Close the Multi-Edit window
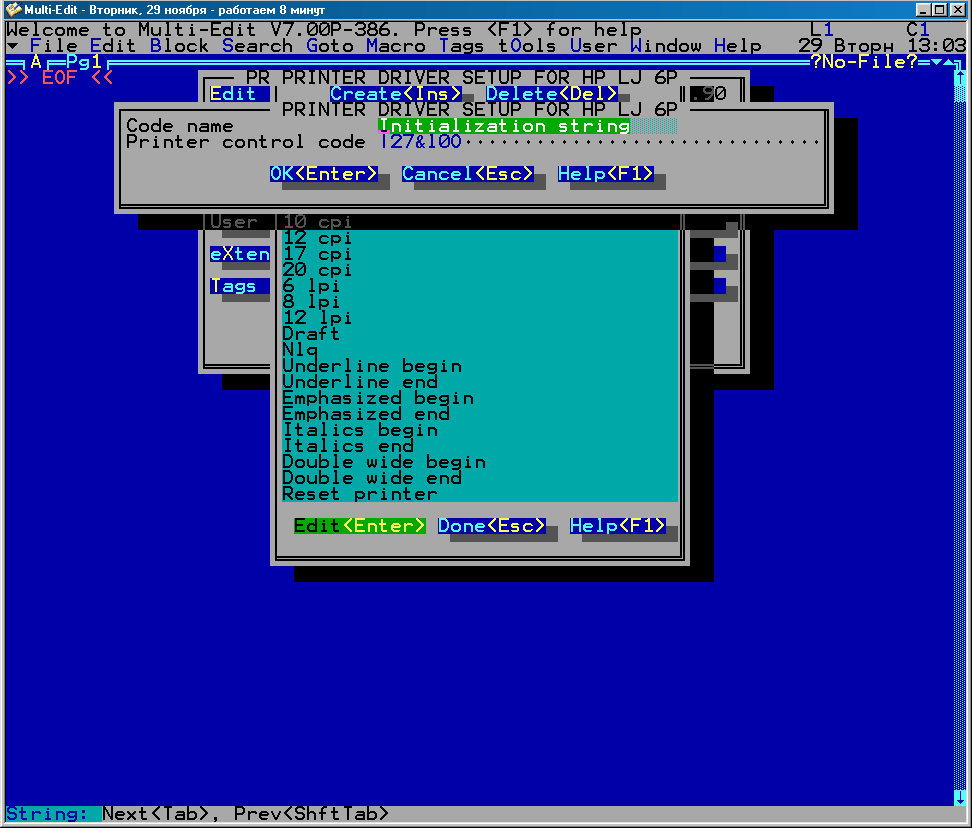This screenshot has height=828, width=972. 957,10
